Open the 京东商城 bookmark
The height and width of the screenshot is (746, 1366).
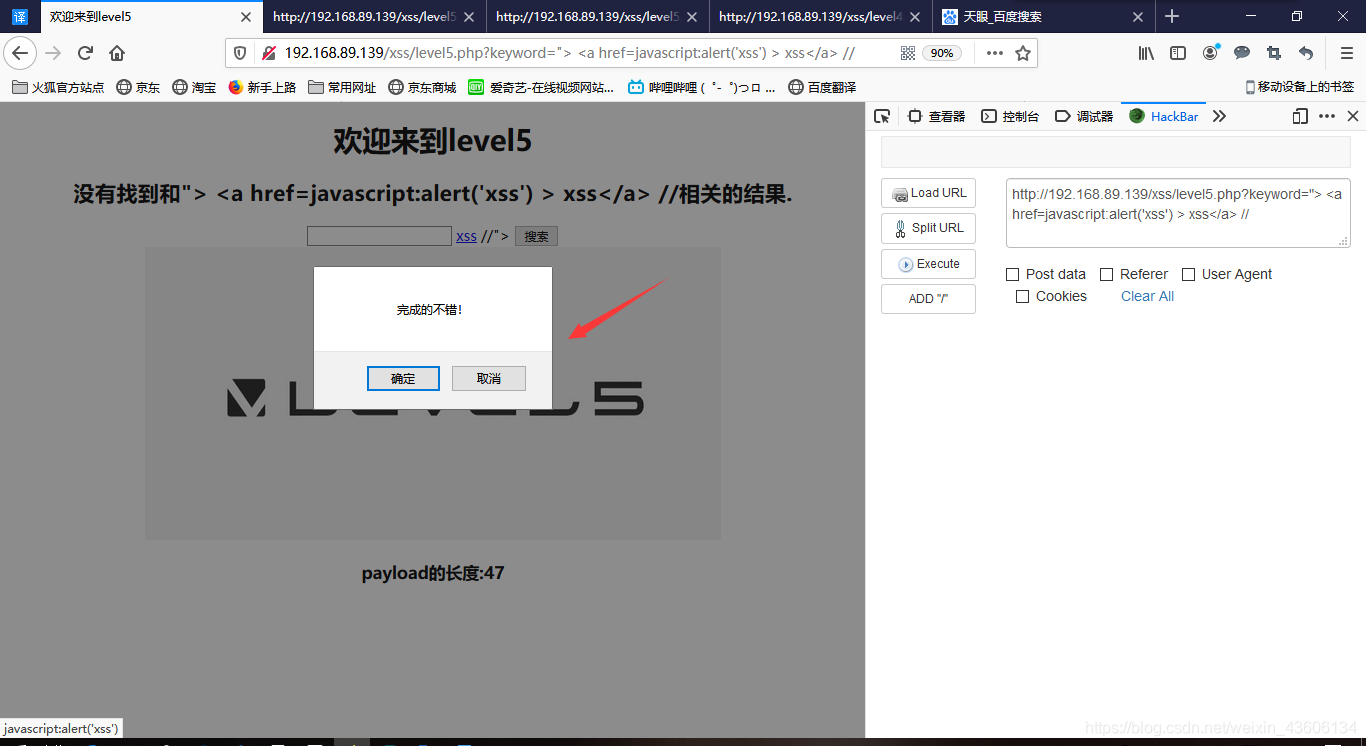click(x=422, y=88)
